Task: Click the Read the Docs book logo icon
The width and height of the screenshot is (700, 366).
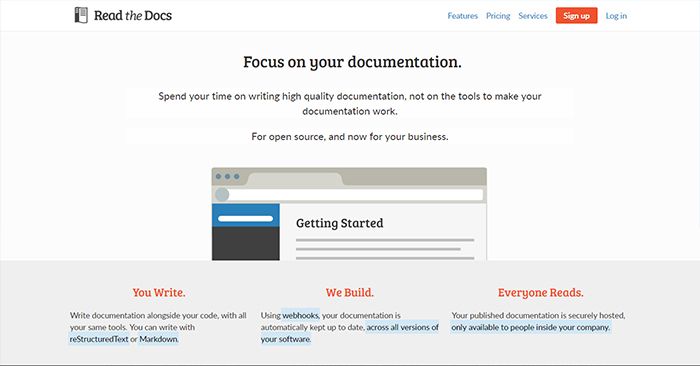Action: [x=81, y=15]
